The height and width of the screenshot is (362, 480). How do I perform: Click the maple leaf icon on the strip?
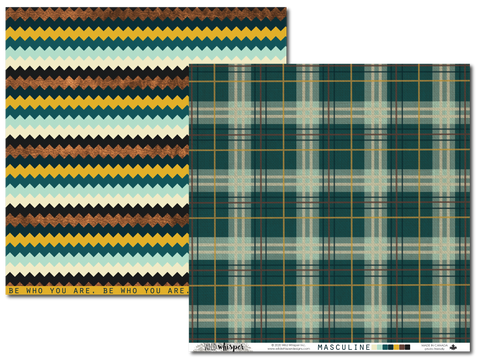[x=453, y=347]
